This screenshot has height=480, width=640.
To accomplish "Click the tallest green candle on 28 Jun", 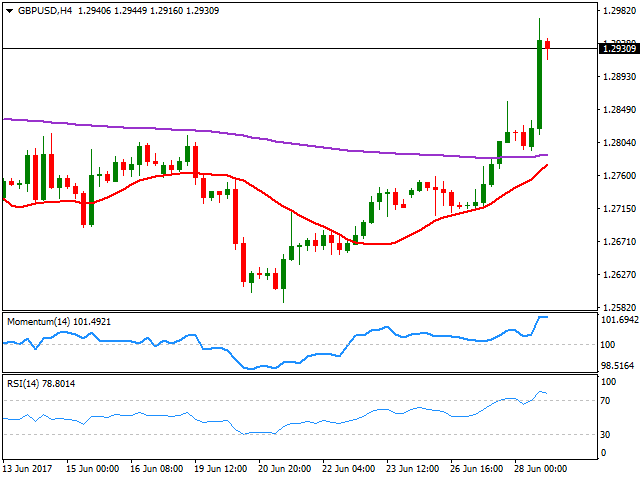I will point(540,84).
